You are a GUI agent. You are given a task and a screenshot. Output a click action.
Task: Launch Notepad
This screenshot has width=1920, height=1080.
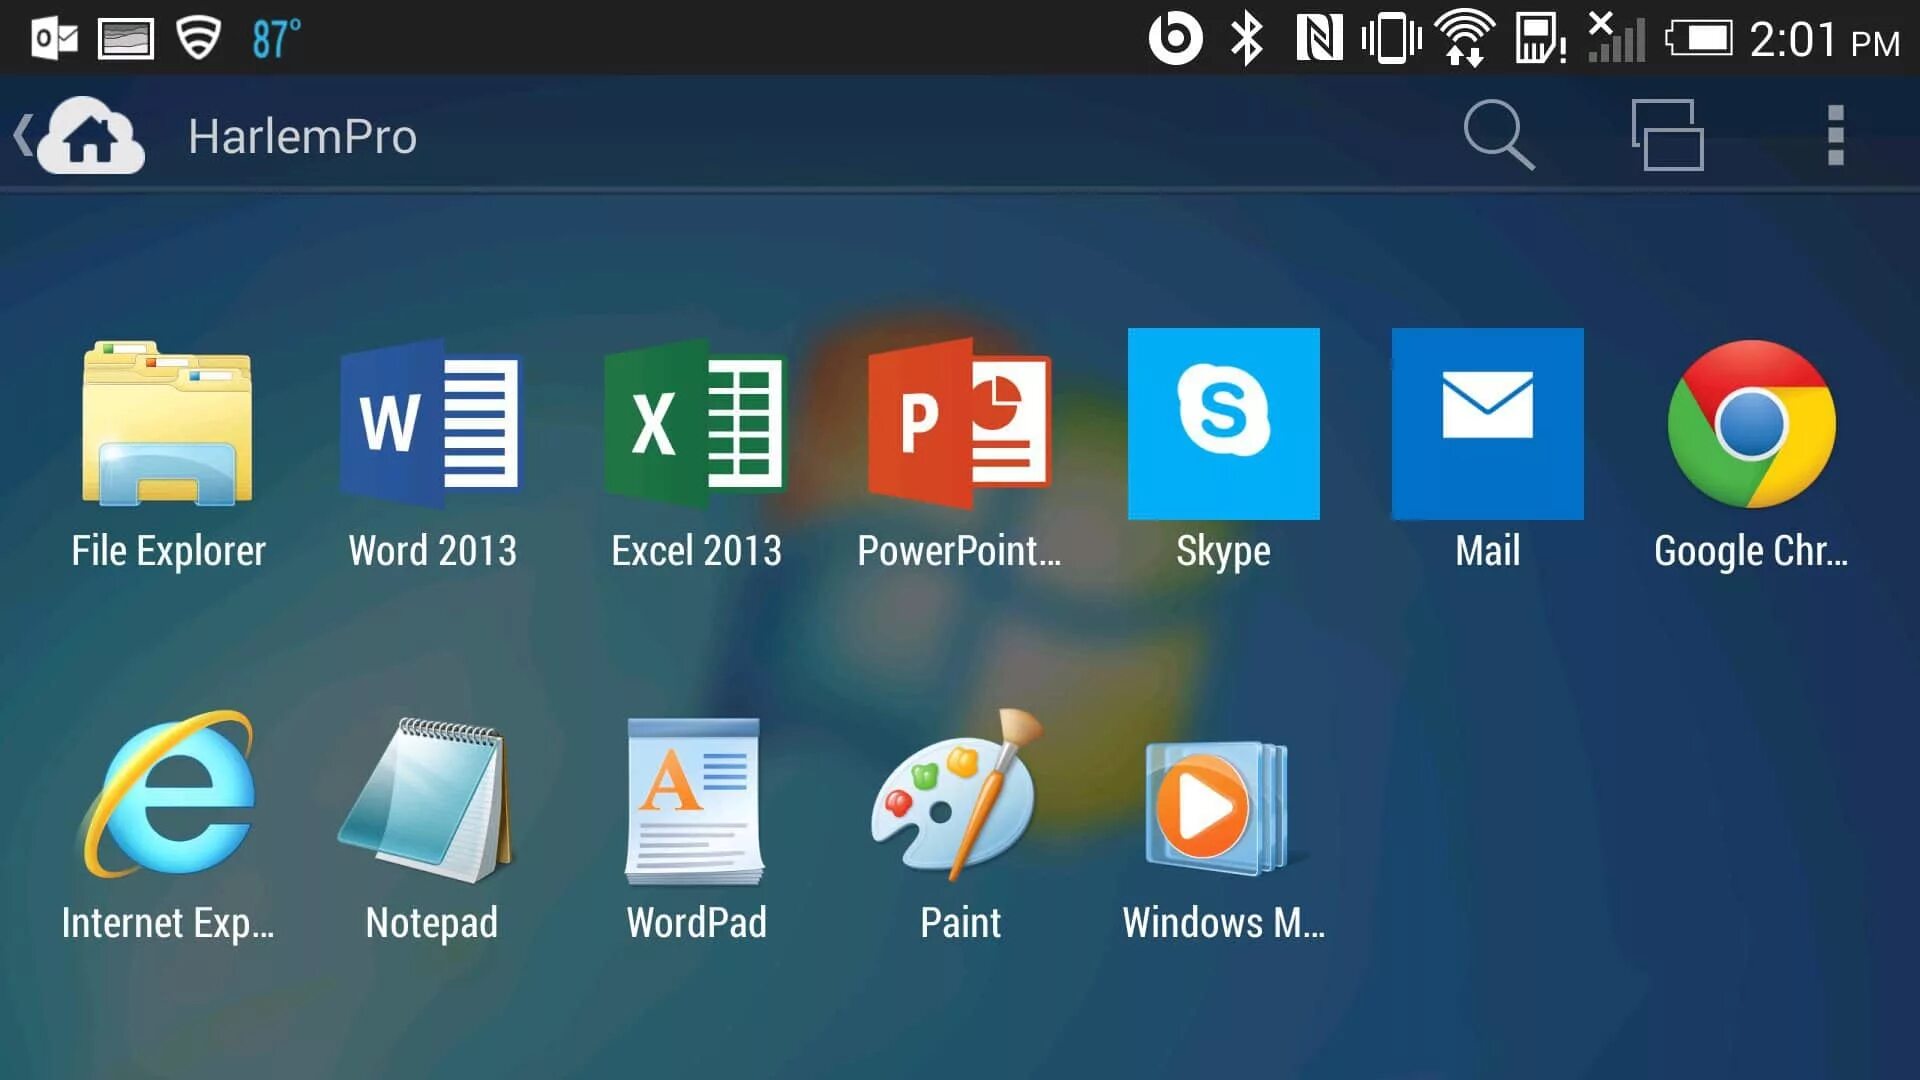(x=432, y=800)
